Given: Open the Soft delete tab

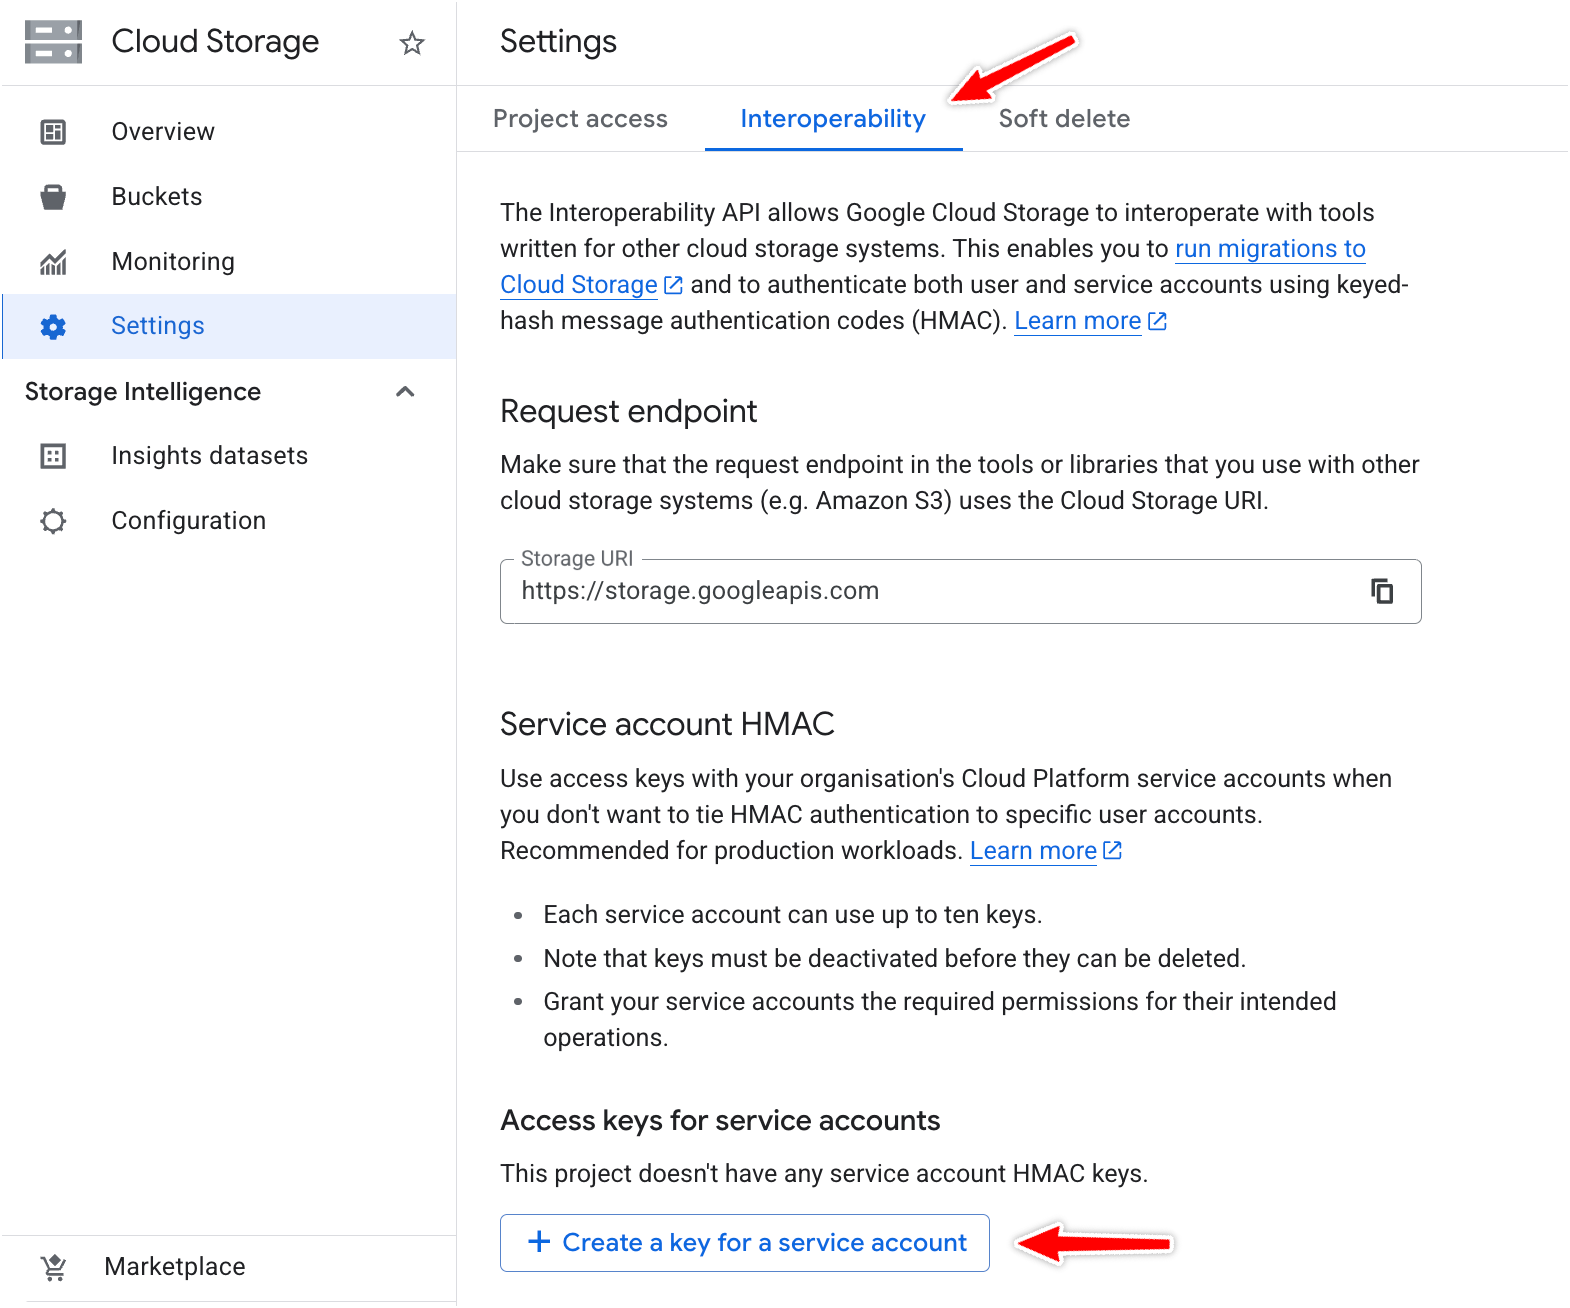Looking at the screenshot, I should click(1064, 119).
